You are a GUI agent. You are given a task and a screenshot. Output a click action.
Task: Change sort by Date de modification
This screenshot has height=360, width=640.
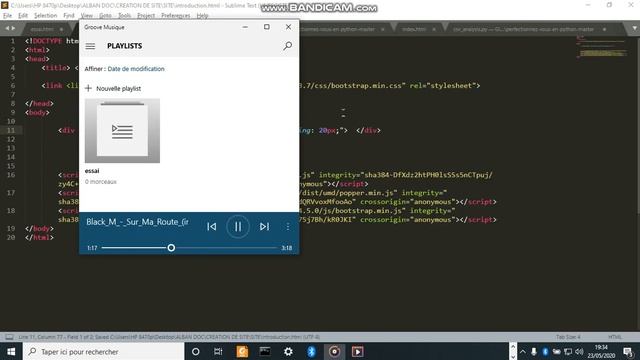pos(136,69)
